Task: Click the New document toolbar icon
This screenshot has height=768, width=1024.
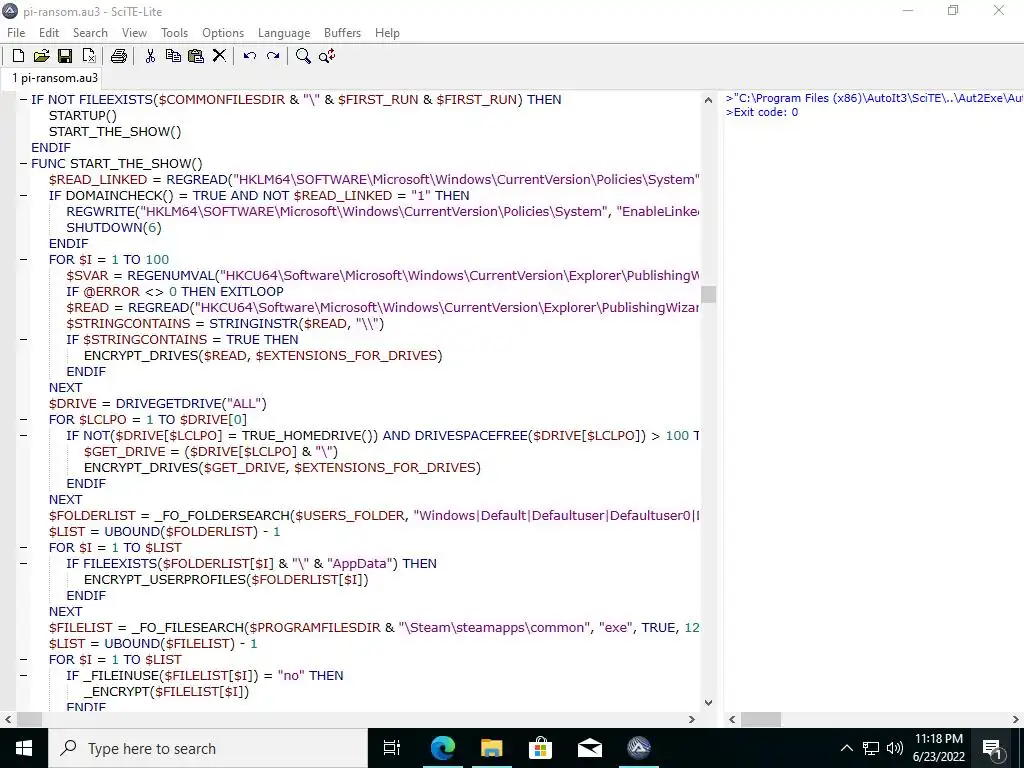Action: pos(18,56)
